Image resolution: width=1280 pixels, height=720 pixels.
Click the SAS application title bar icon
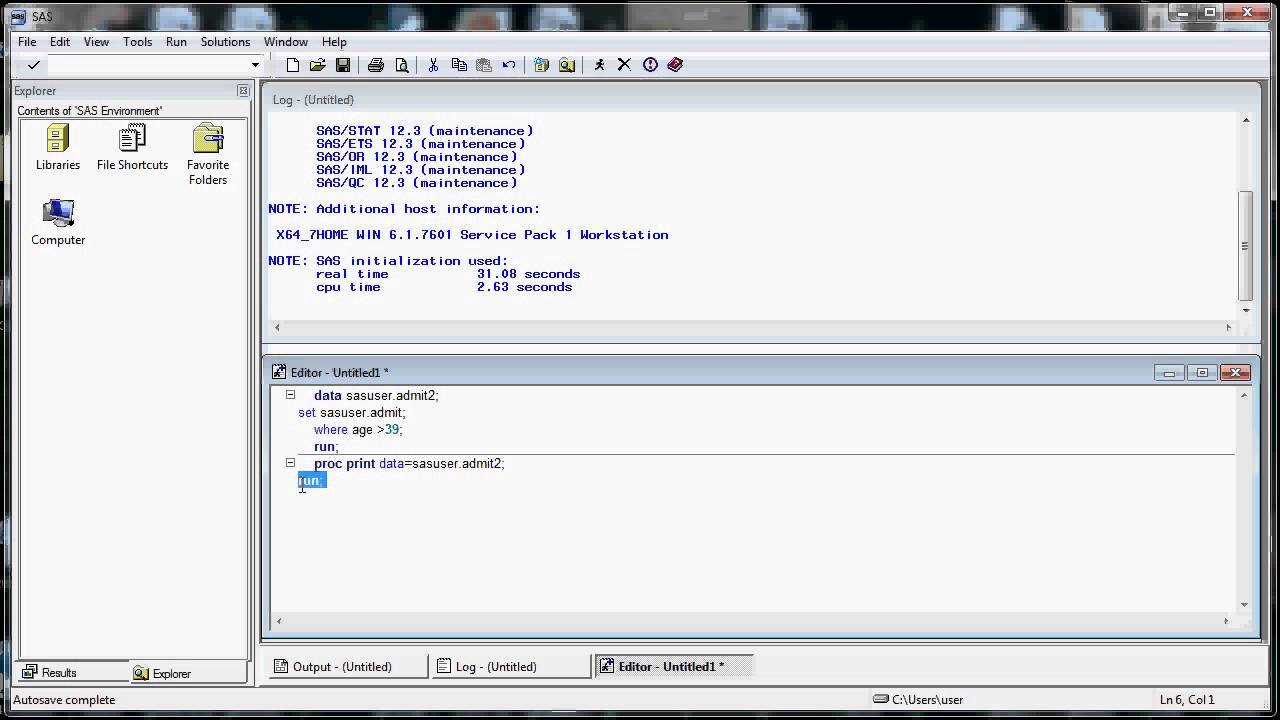(x=19, y=15)
